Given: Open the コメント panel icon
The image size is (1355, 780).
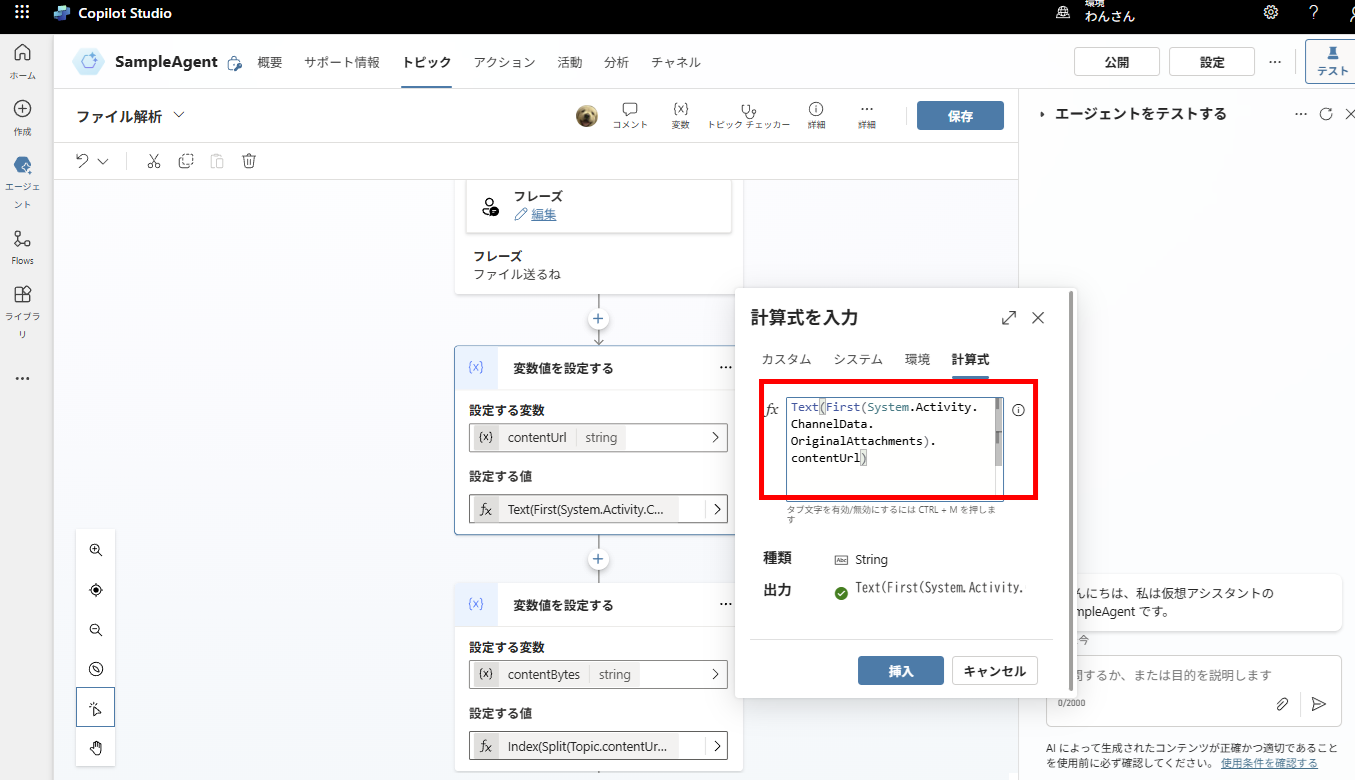Looking at the screenshot, I should (x=629, y=108).
